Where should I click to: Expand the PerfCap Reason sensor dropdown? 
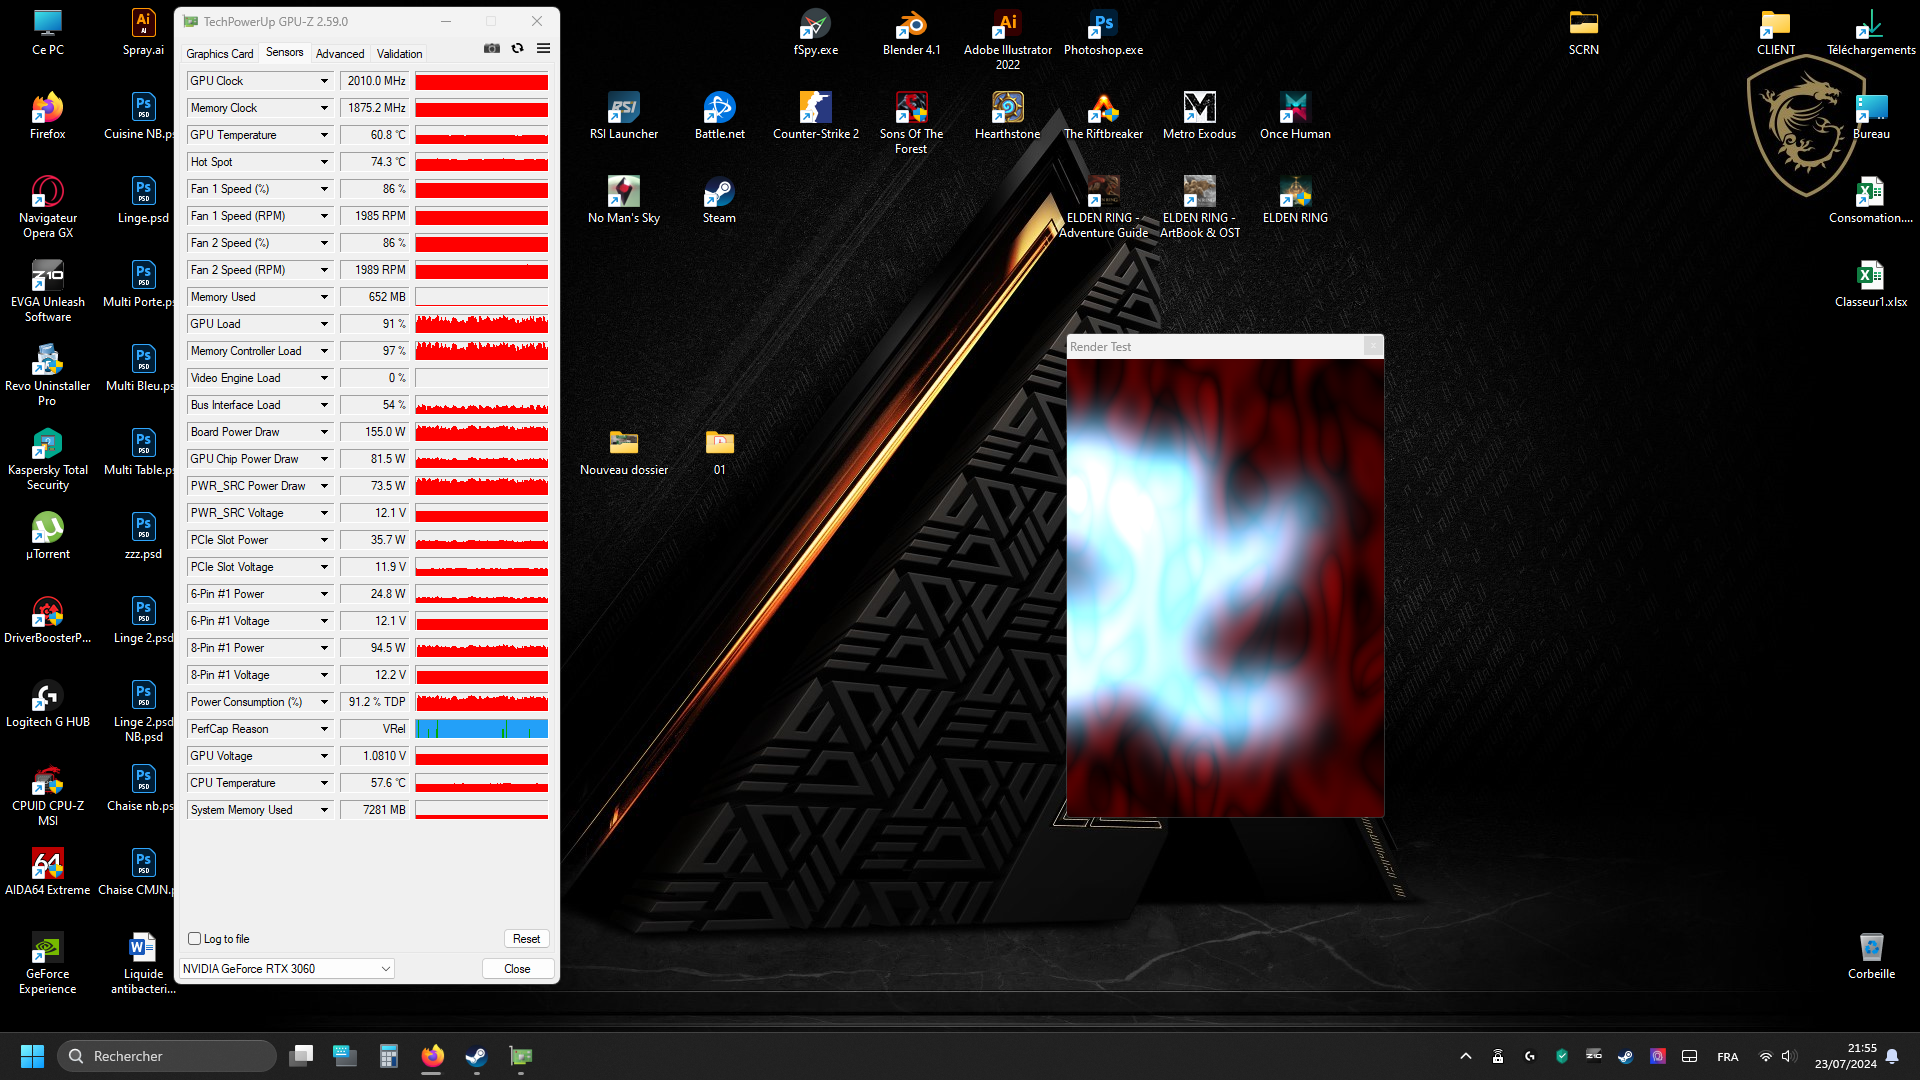tap(324, 729)
